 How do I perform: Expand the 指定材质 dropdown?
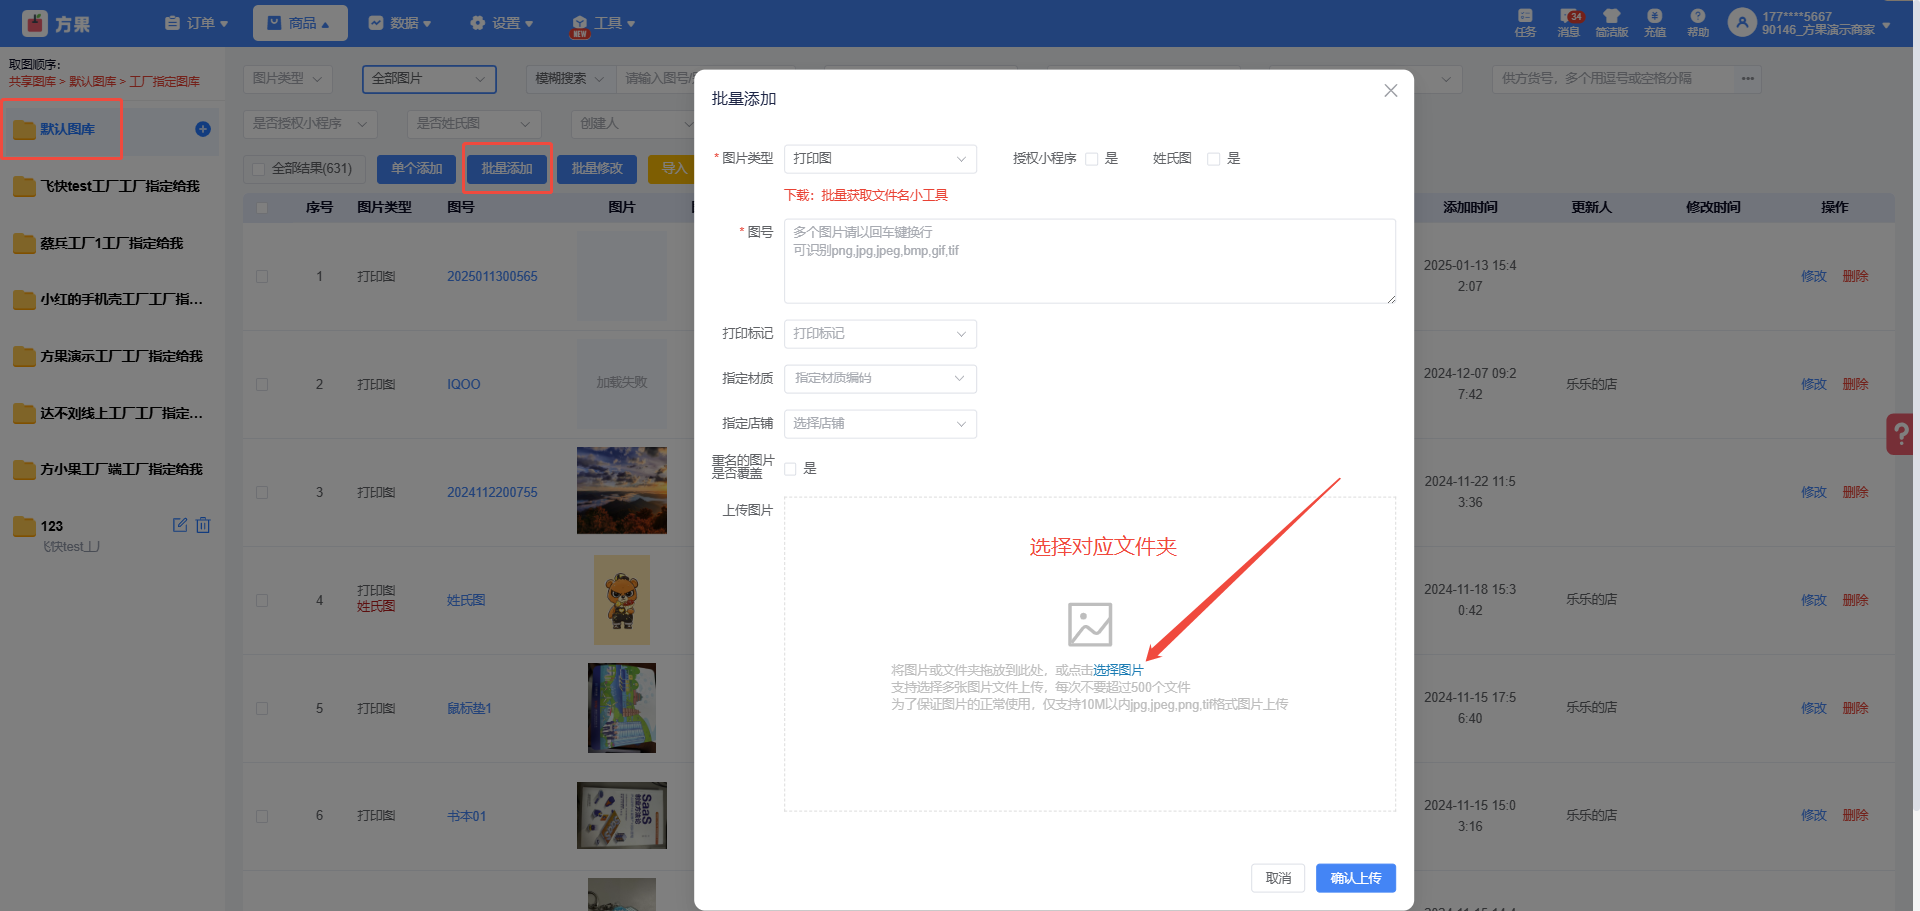(880, 378)
